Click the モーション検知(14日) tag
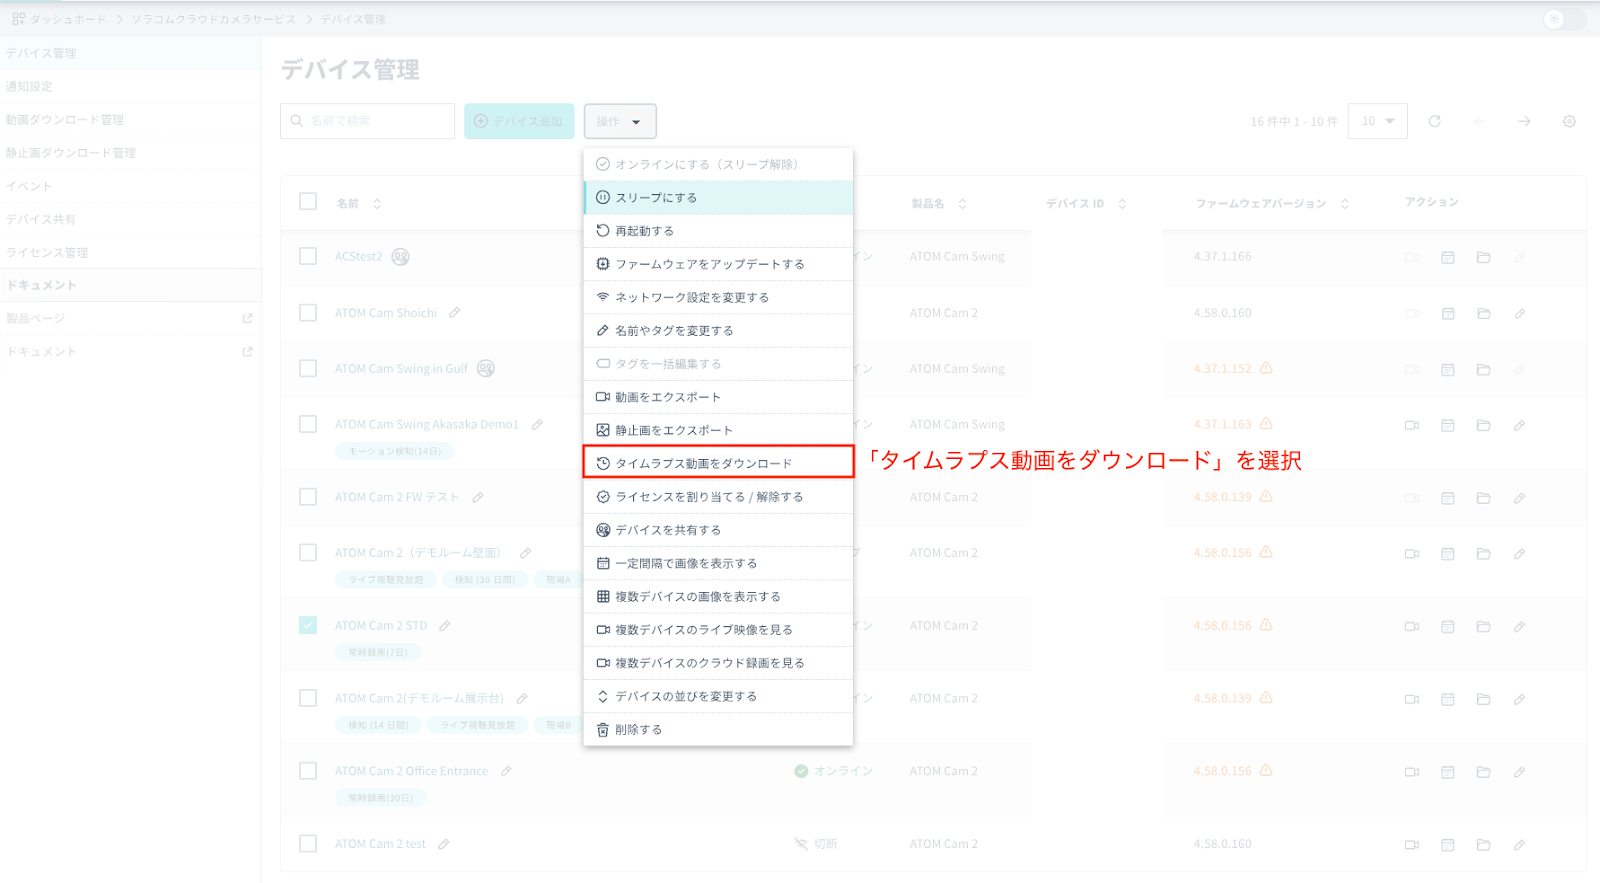 point(395,451)
